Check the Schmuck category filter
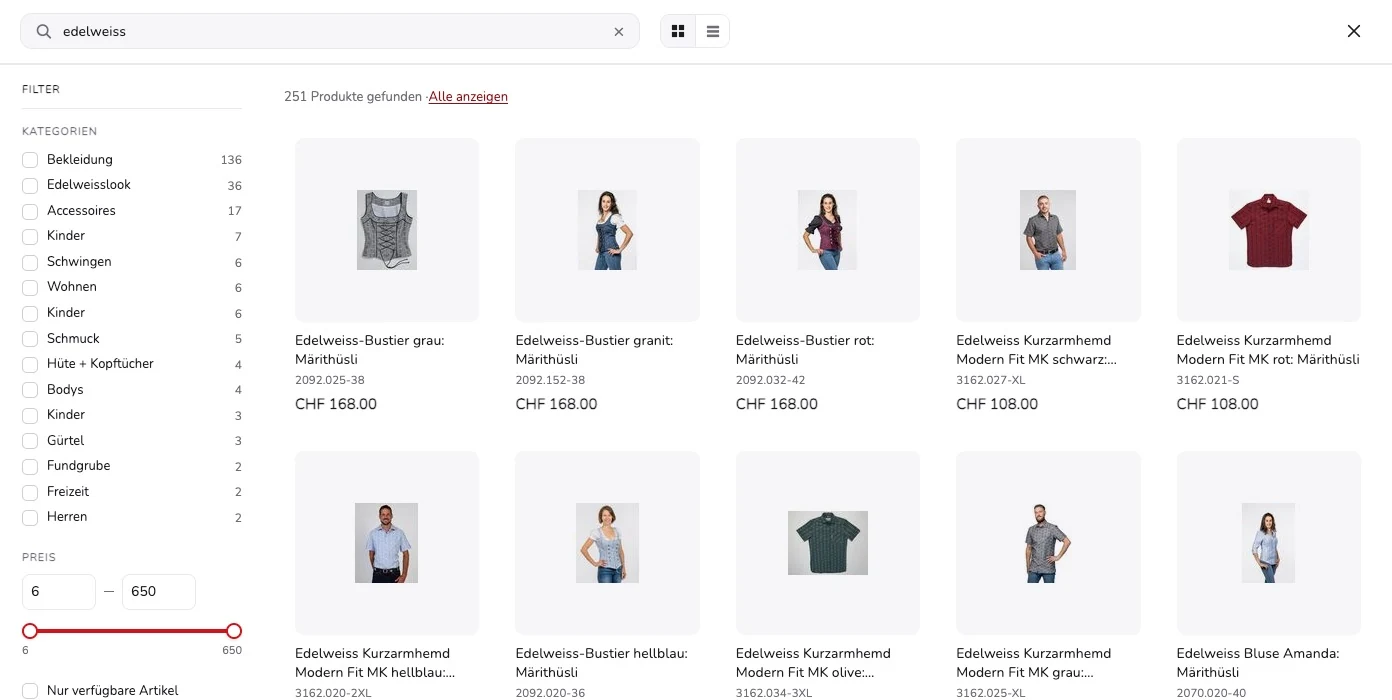Viewport: 1392px width, 700px height. pos(30,339)
